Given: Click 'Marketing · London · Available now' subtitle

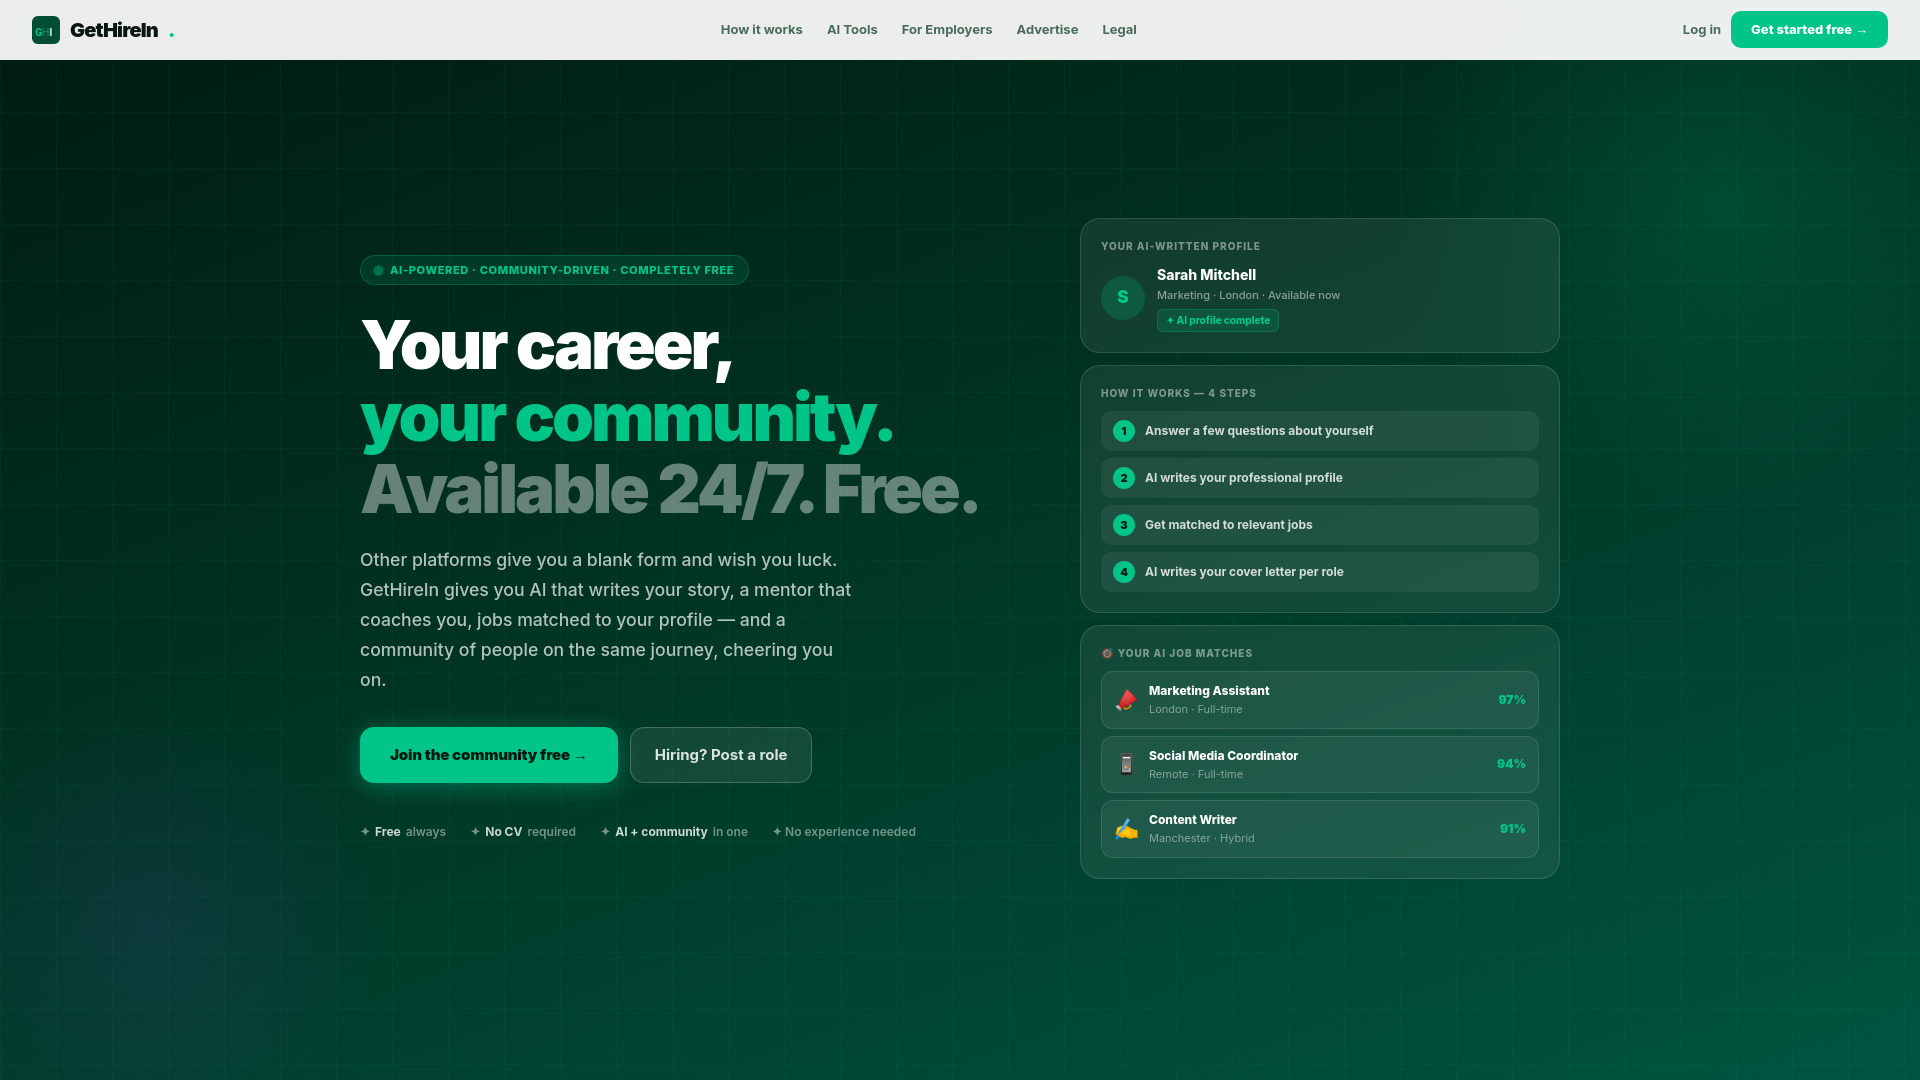Looking at the screenshot, I should click(x=1248, y=295).
